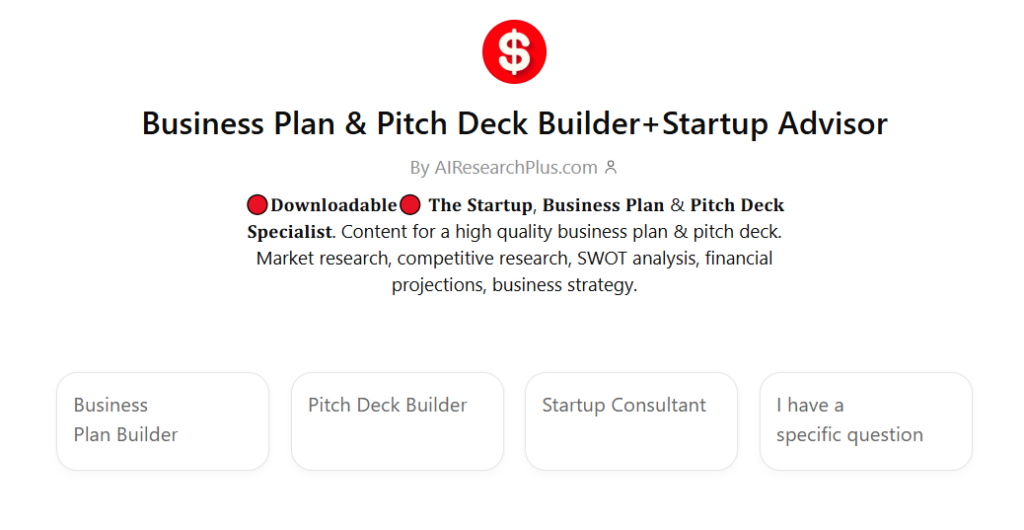Click the "financial" word in description
Viewport: 1024px width, 530px height.
(x=736, y=258)
